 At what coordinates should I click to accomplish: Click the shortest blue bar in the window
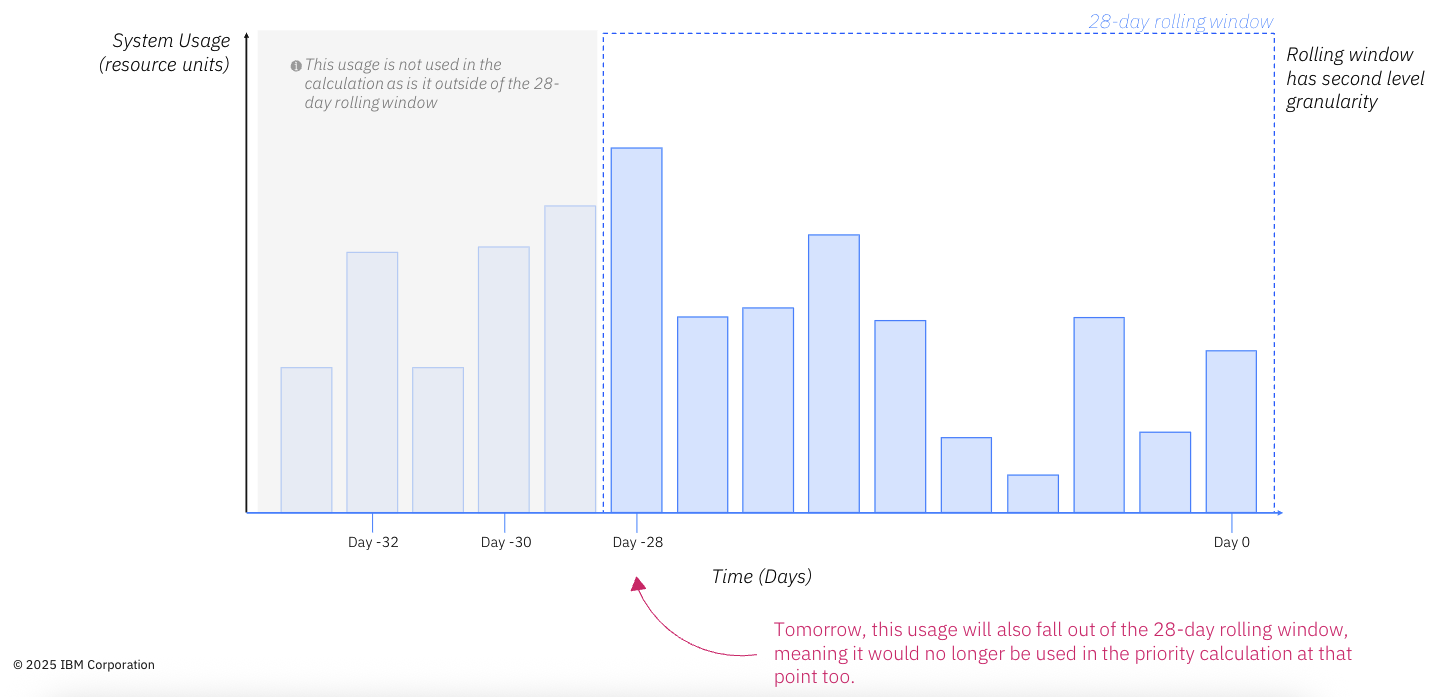(1033, 494)
